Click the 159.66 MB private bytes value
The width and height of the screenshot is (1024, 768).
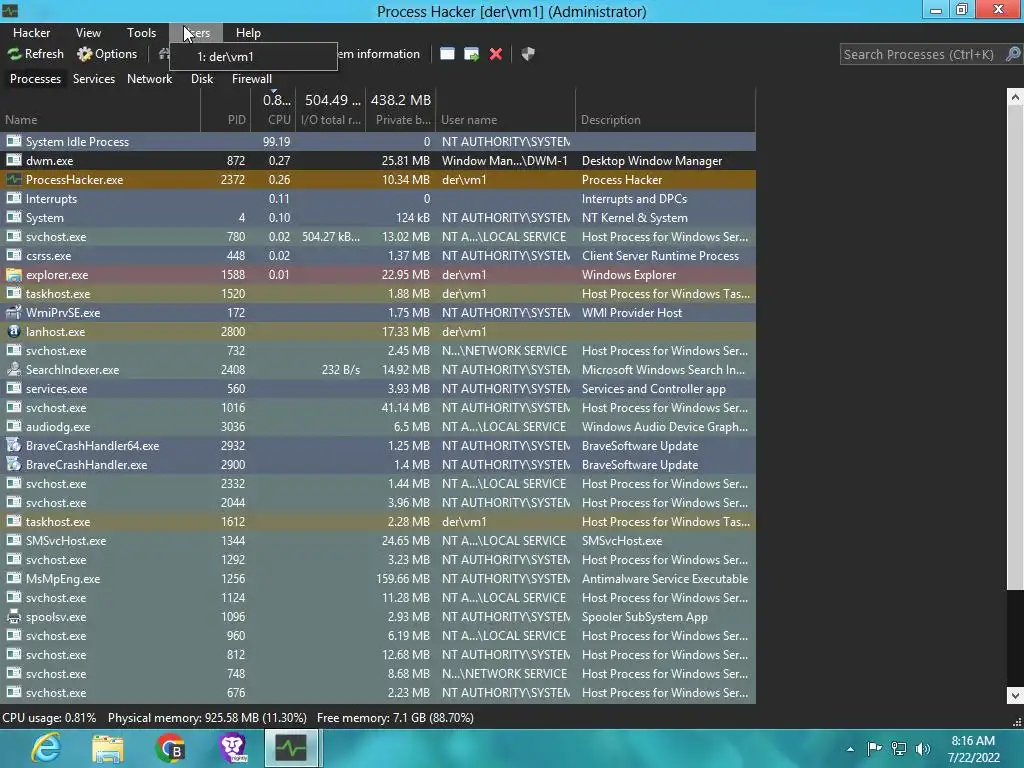pos(403,579)
